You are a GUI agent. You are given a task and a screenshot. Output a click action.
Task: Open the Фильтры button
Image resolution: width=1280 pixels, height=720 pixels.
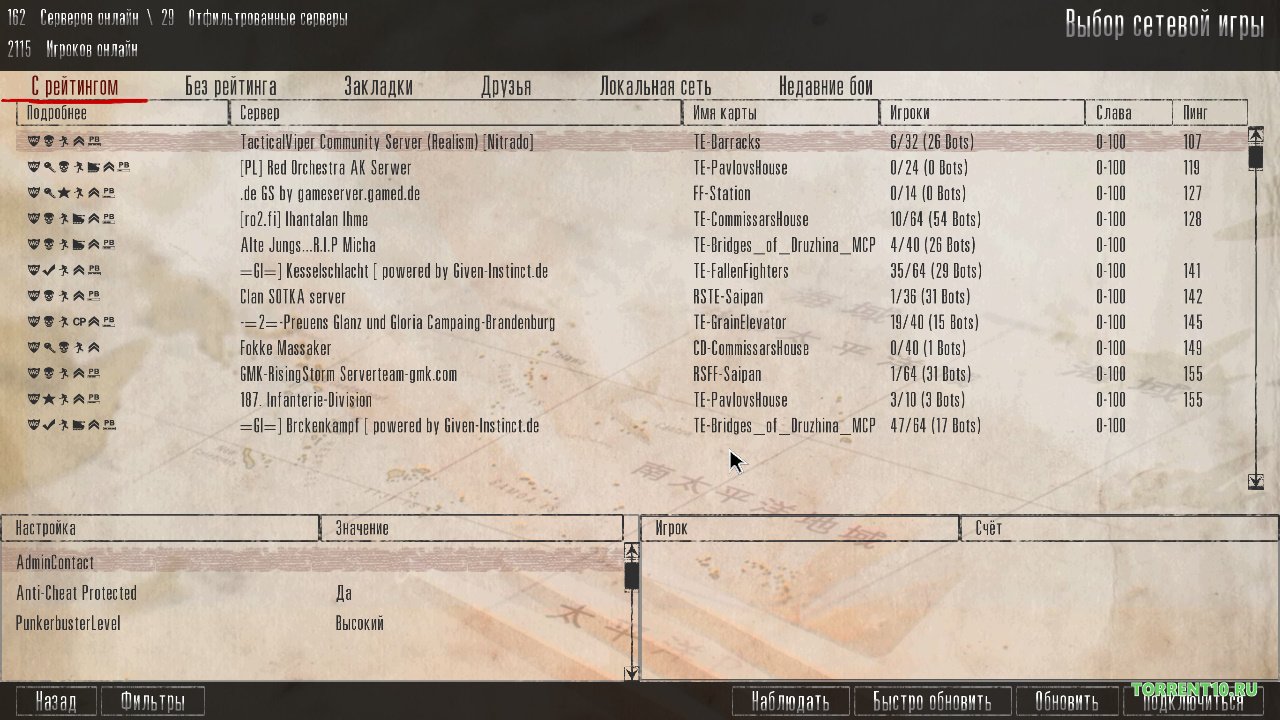[x=152, y=701]
